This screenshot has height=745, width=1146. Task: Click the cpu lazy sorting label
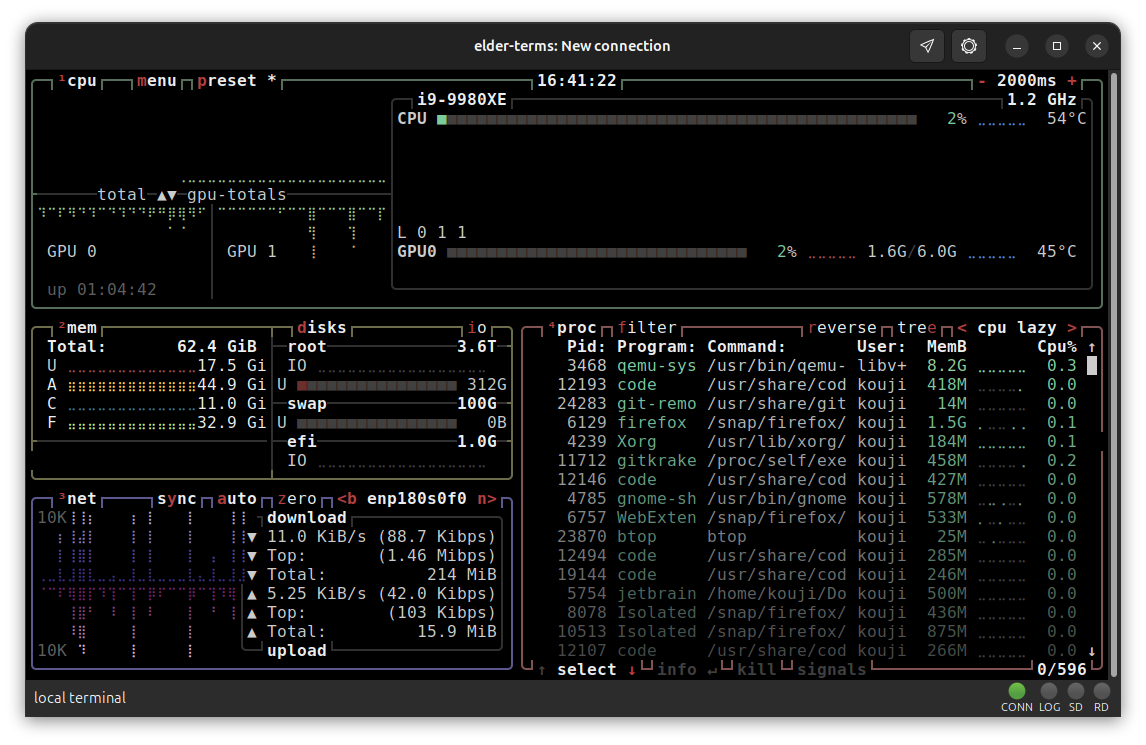point(1017,328)
